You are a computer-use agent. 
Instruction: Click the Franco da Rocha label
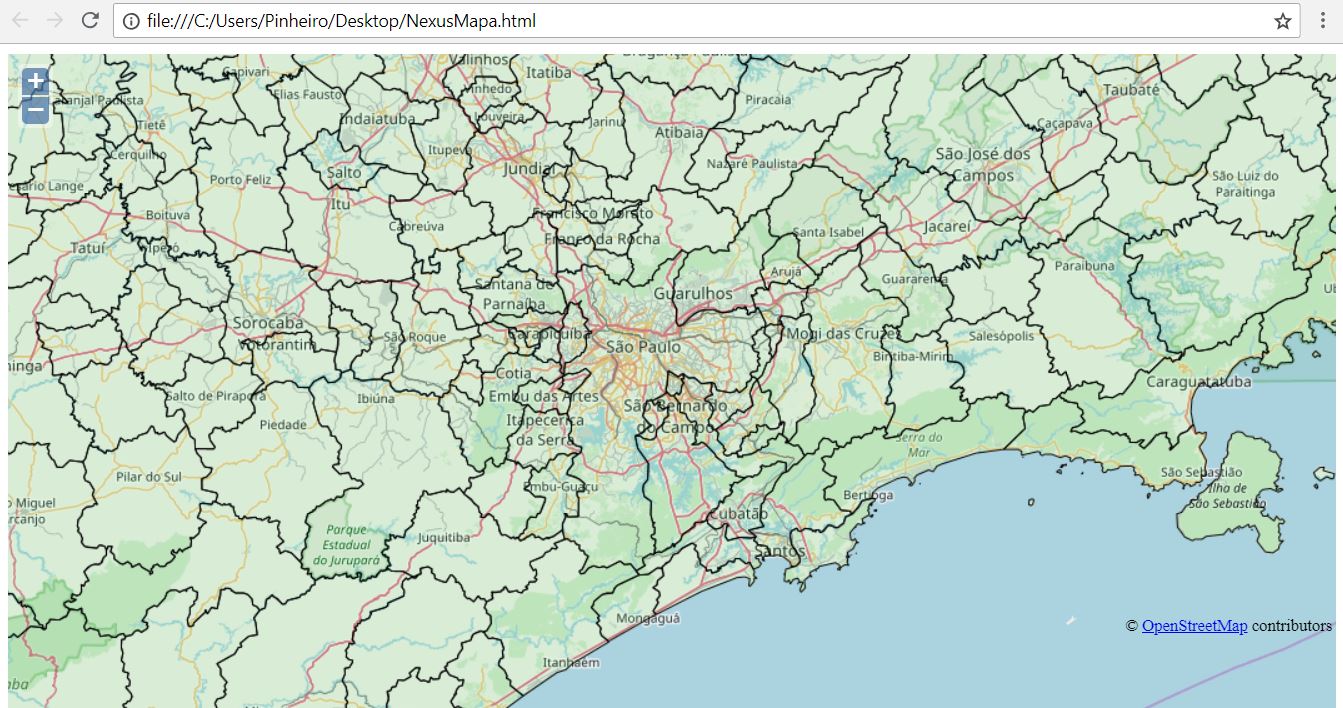[x=602, y=239]
